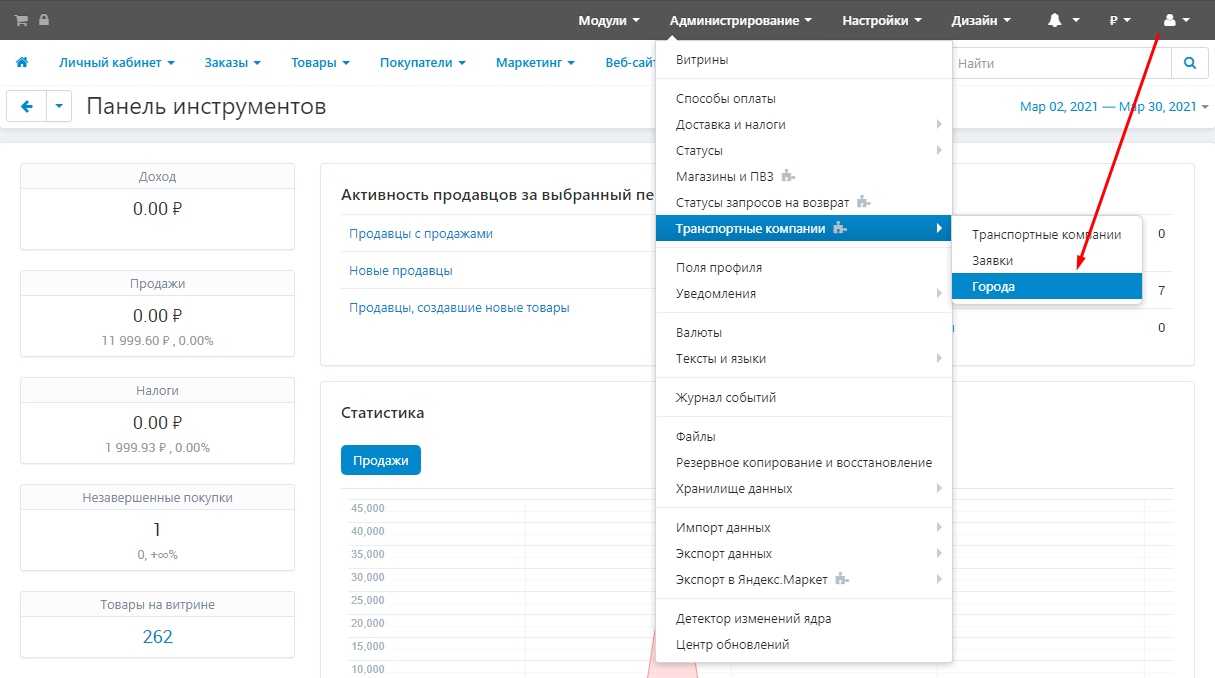Click the home icon in navigation bar
This screenshot has height=678, width=1215.
[21, 63]
